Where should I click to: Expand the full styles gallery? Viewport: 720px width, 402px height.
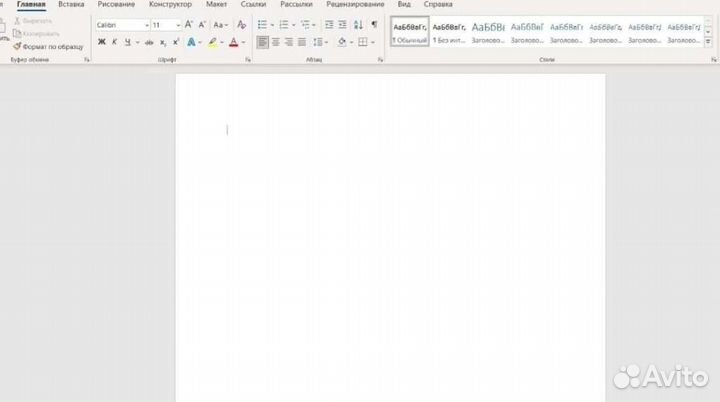click(x=708, y=42)
